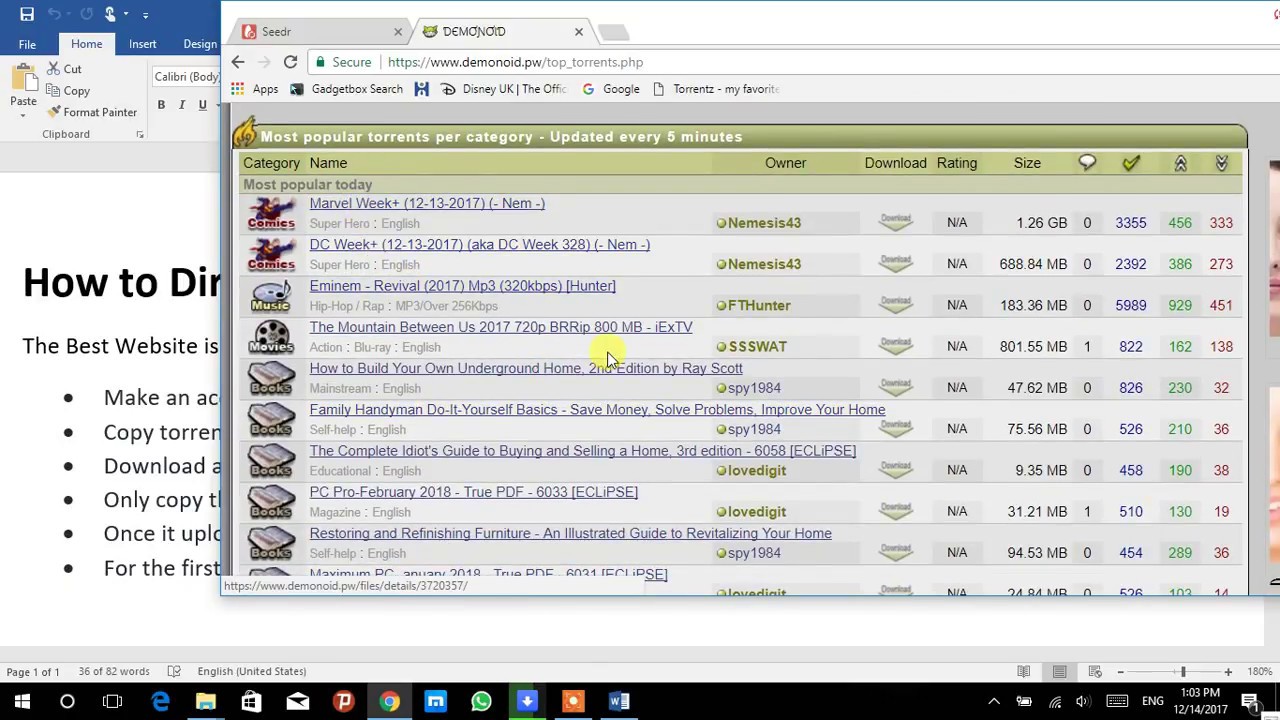Click the address bar URL field
This screenshot has height=720, width=1280.
pyautogui.click(x=515, y=62)
